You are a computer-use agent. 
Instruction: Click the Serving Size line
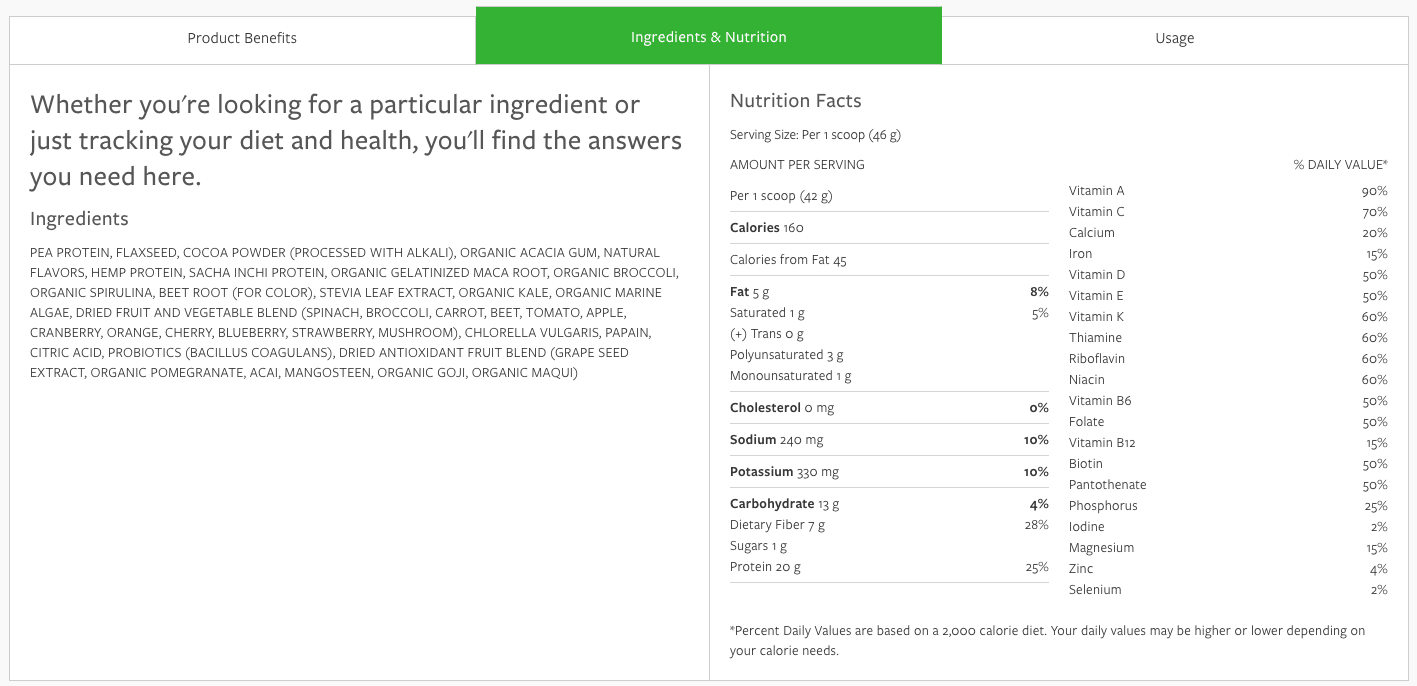pyautogui.click(x=815, y=135)
